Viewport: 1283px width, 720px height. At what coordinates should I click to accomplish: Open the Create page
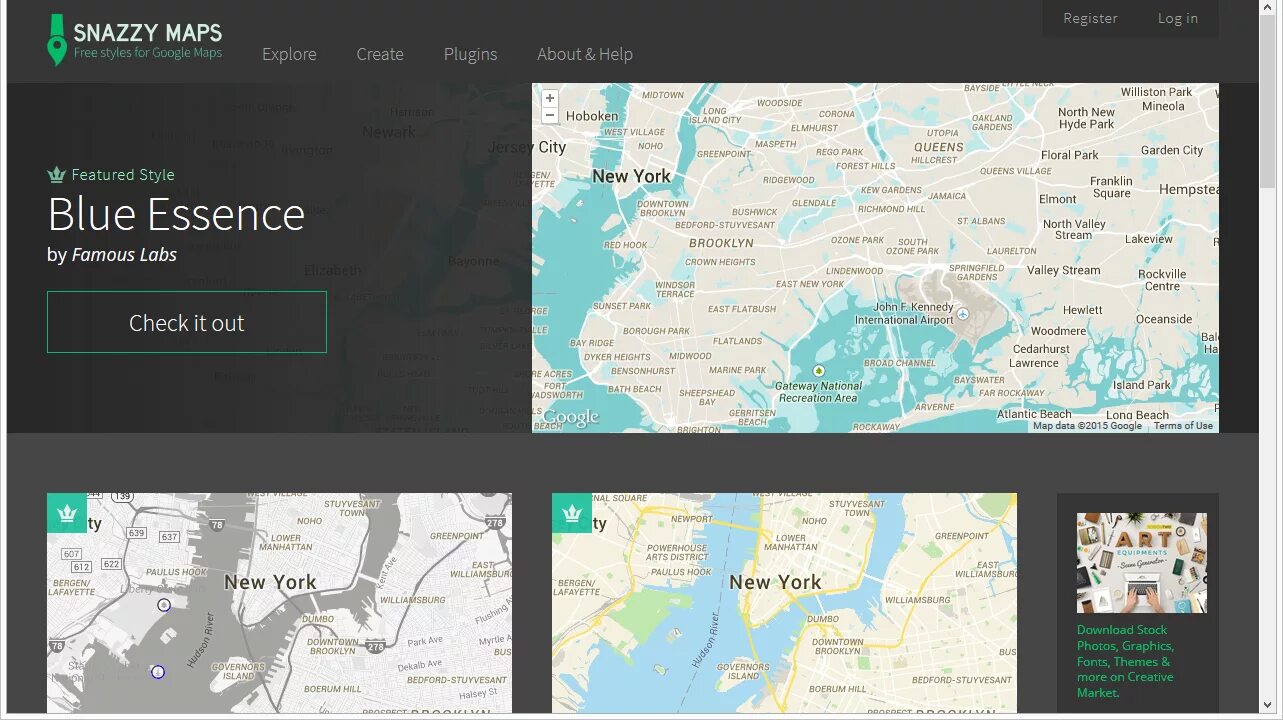380,54
